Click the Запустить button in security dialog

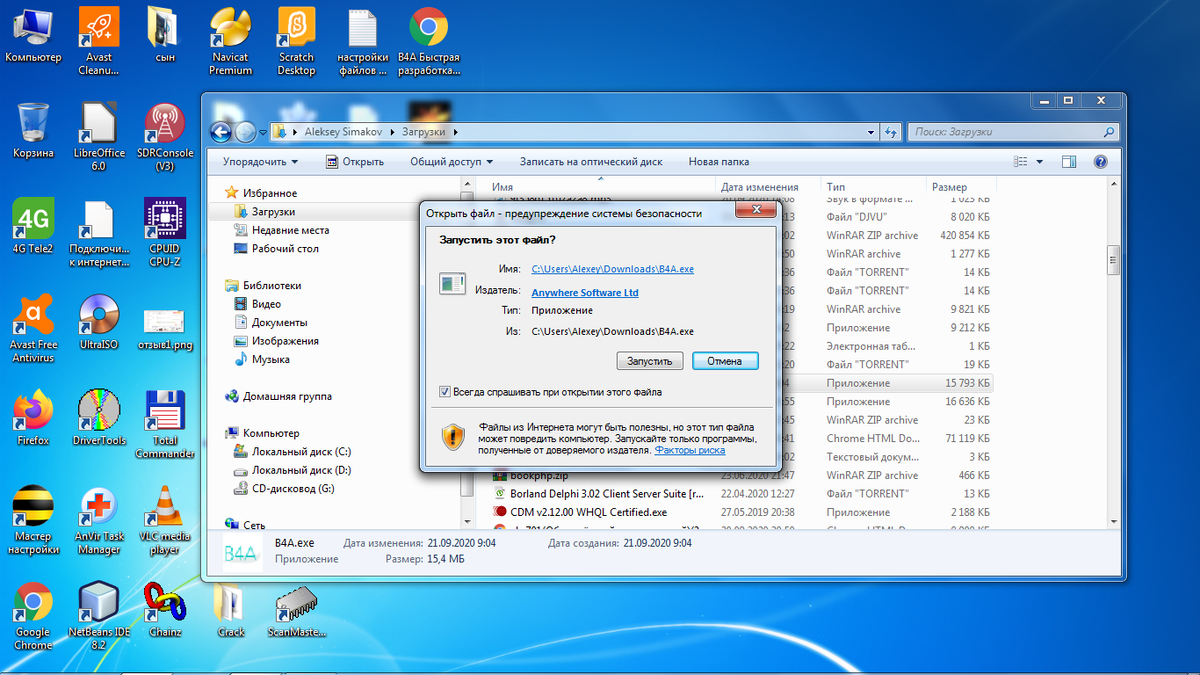[x=650, y=361]
